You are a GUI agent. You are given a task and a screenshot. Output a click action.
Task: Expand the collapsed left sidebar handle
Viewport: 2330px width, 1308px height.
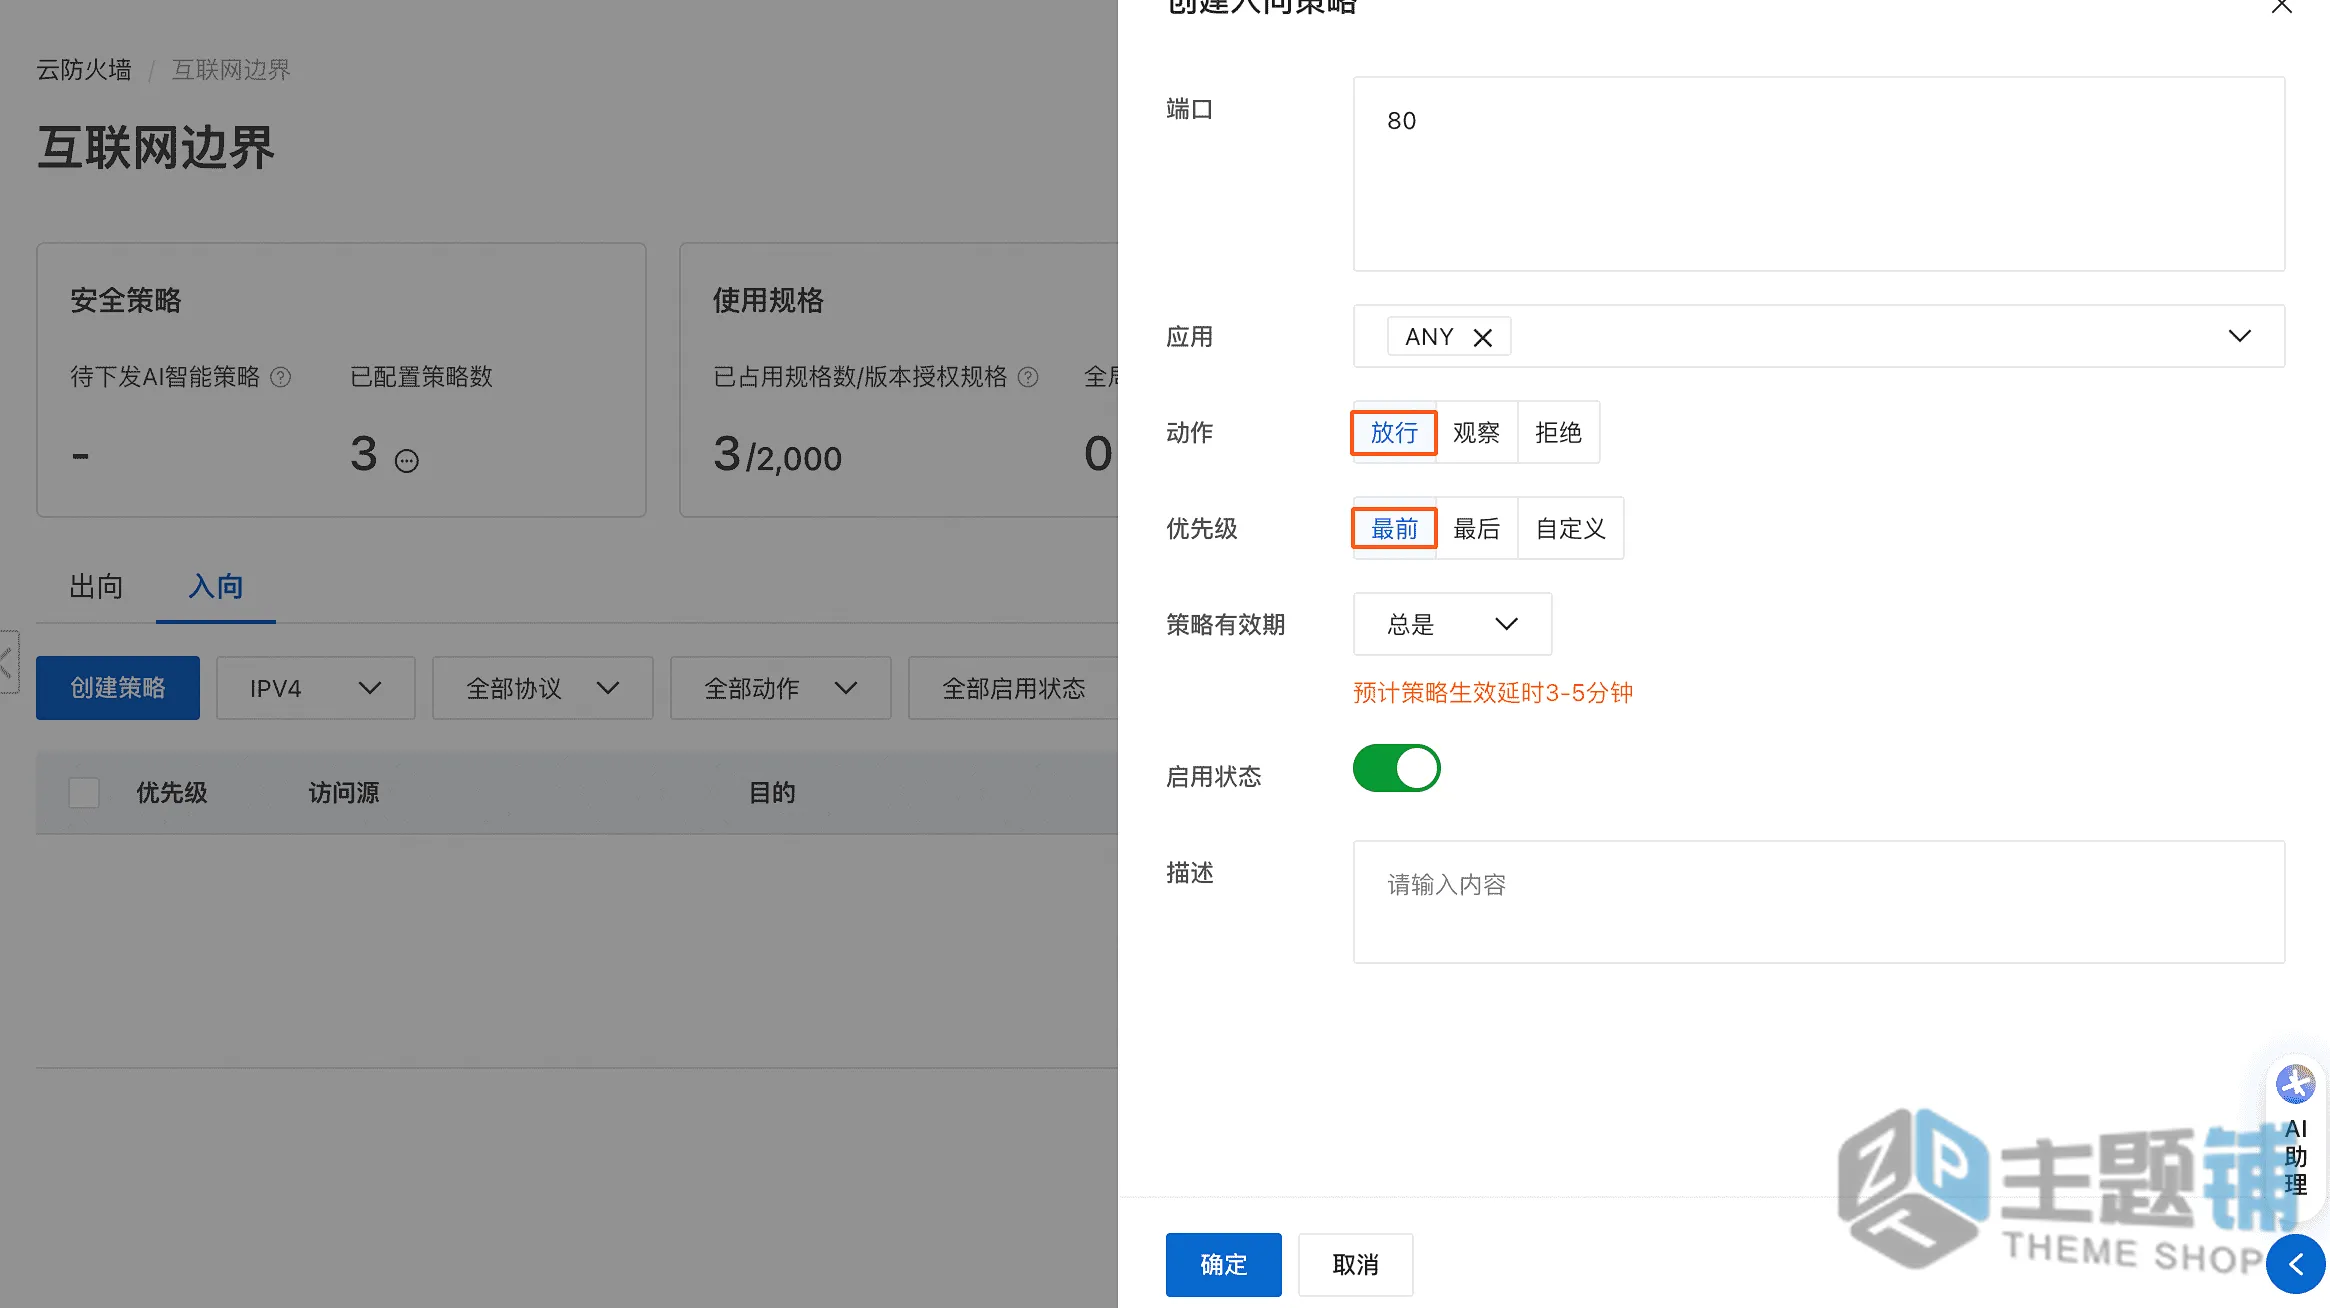click(8, 662)
